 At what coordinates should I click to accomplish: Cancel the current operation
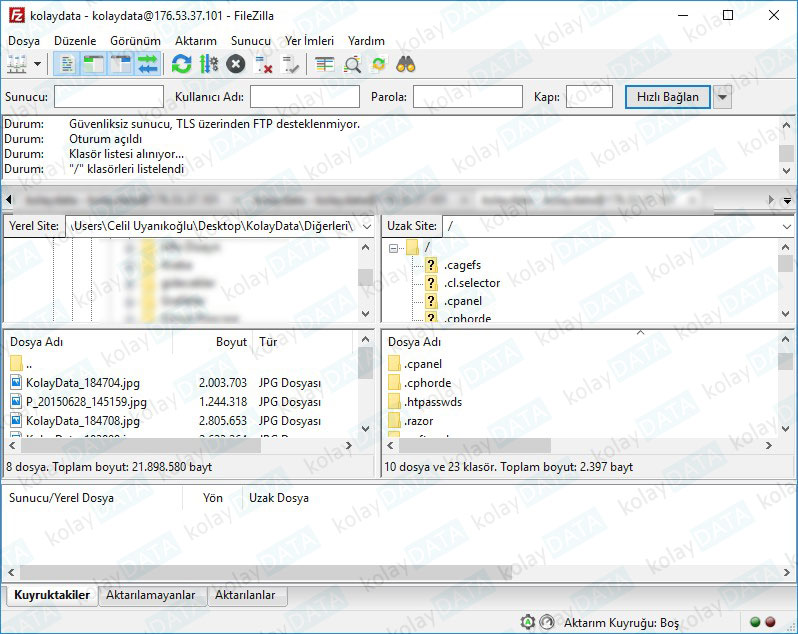tap(236, 65)
